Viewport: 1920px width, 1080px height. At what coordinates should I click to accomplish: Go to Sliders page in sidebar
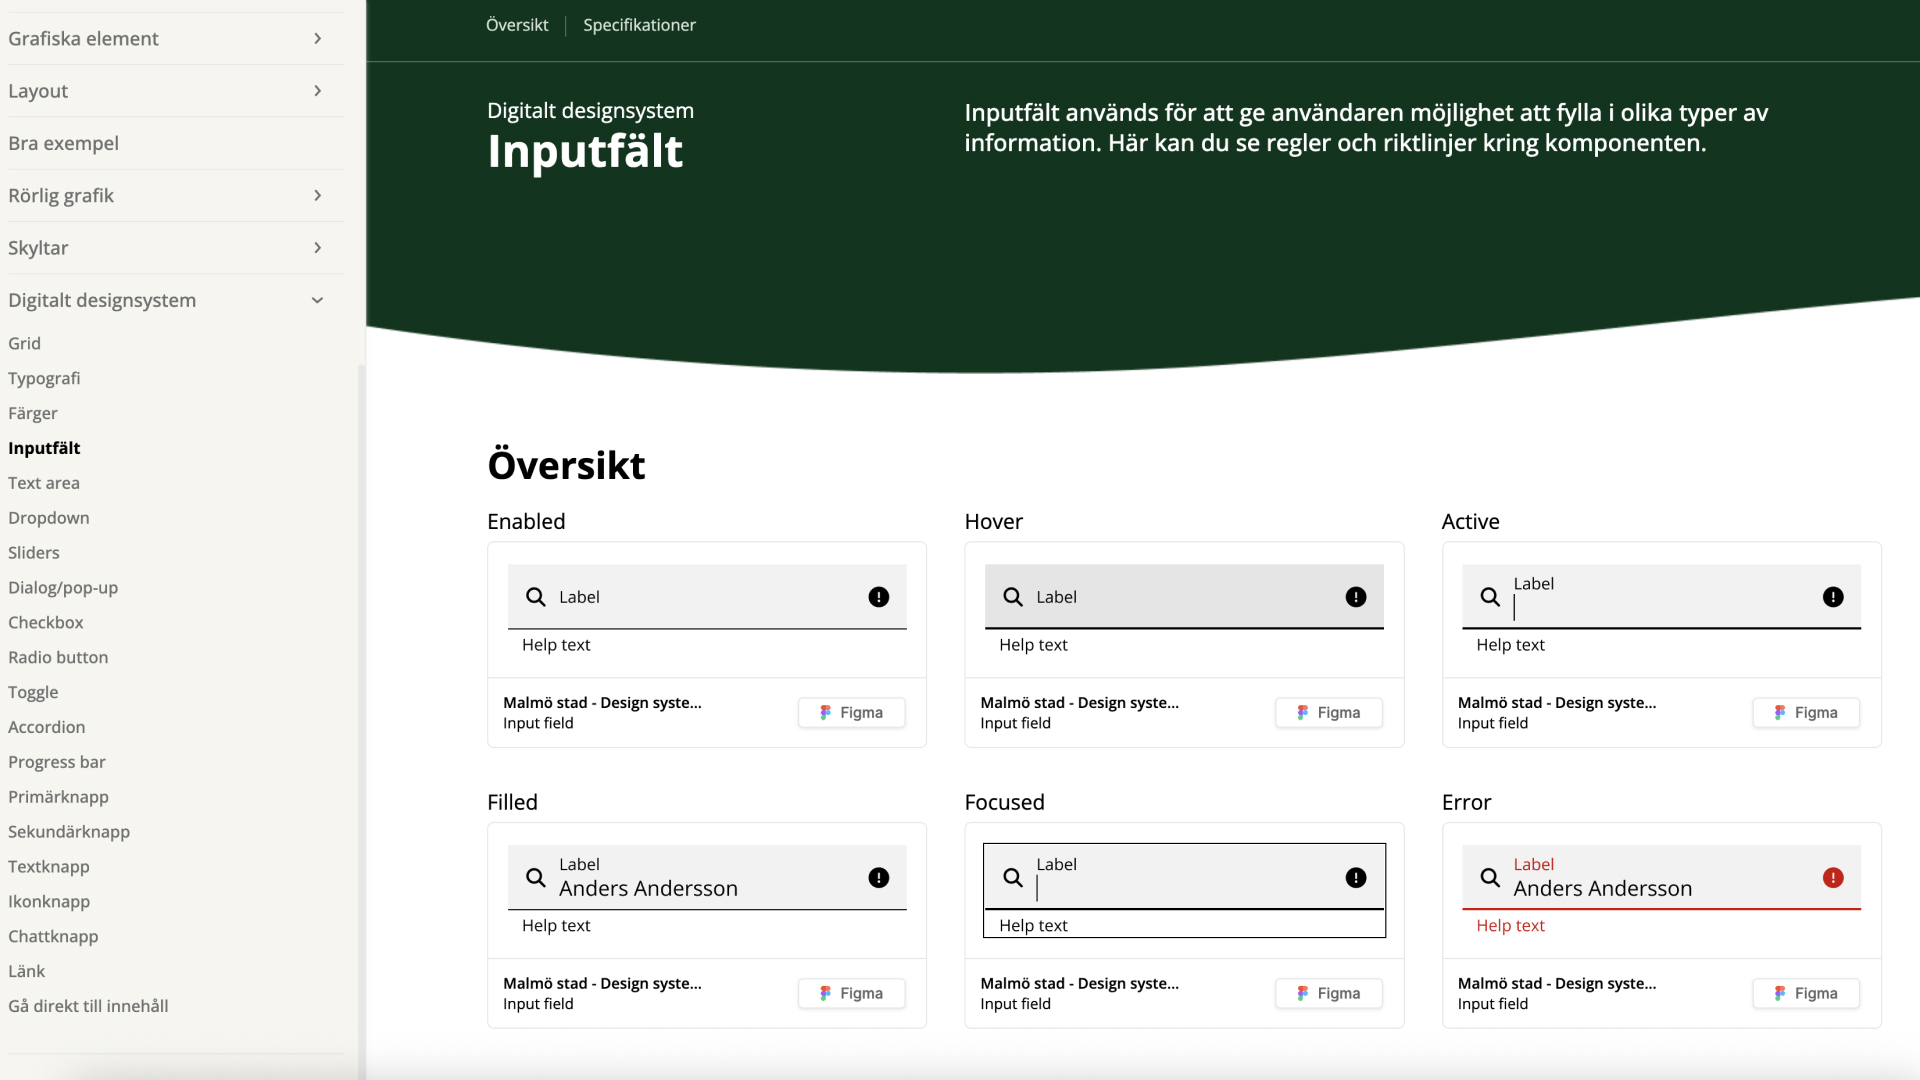(34, 553)
